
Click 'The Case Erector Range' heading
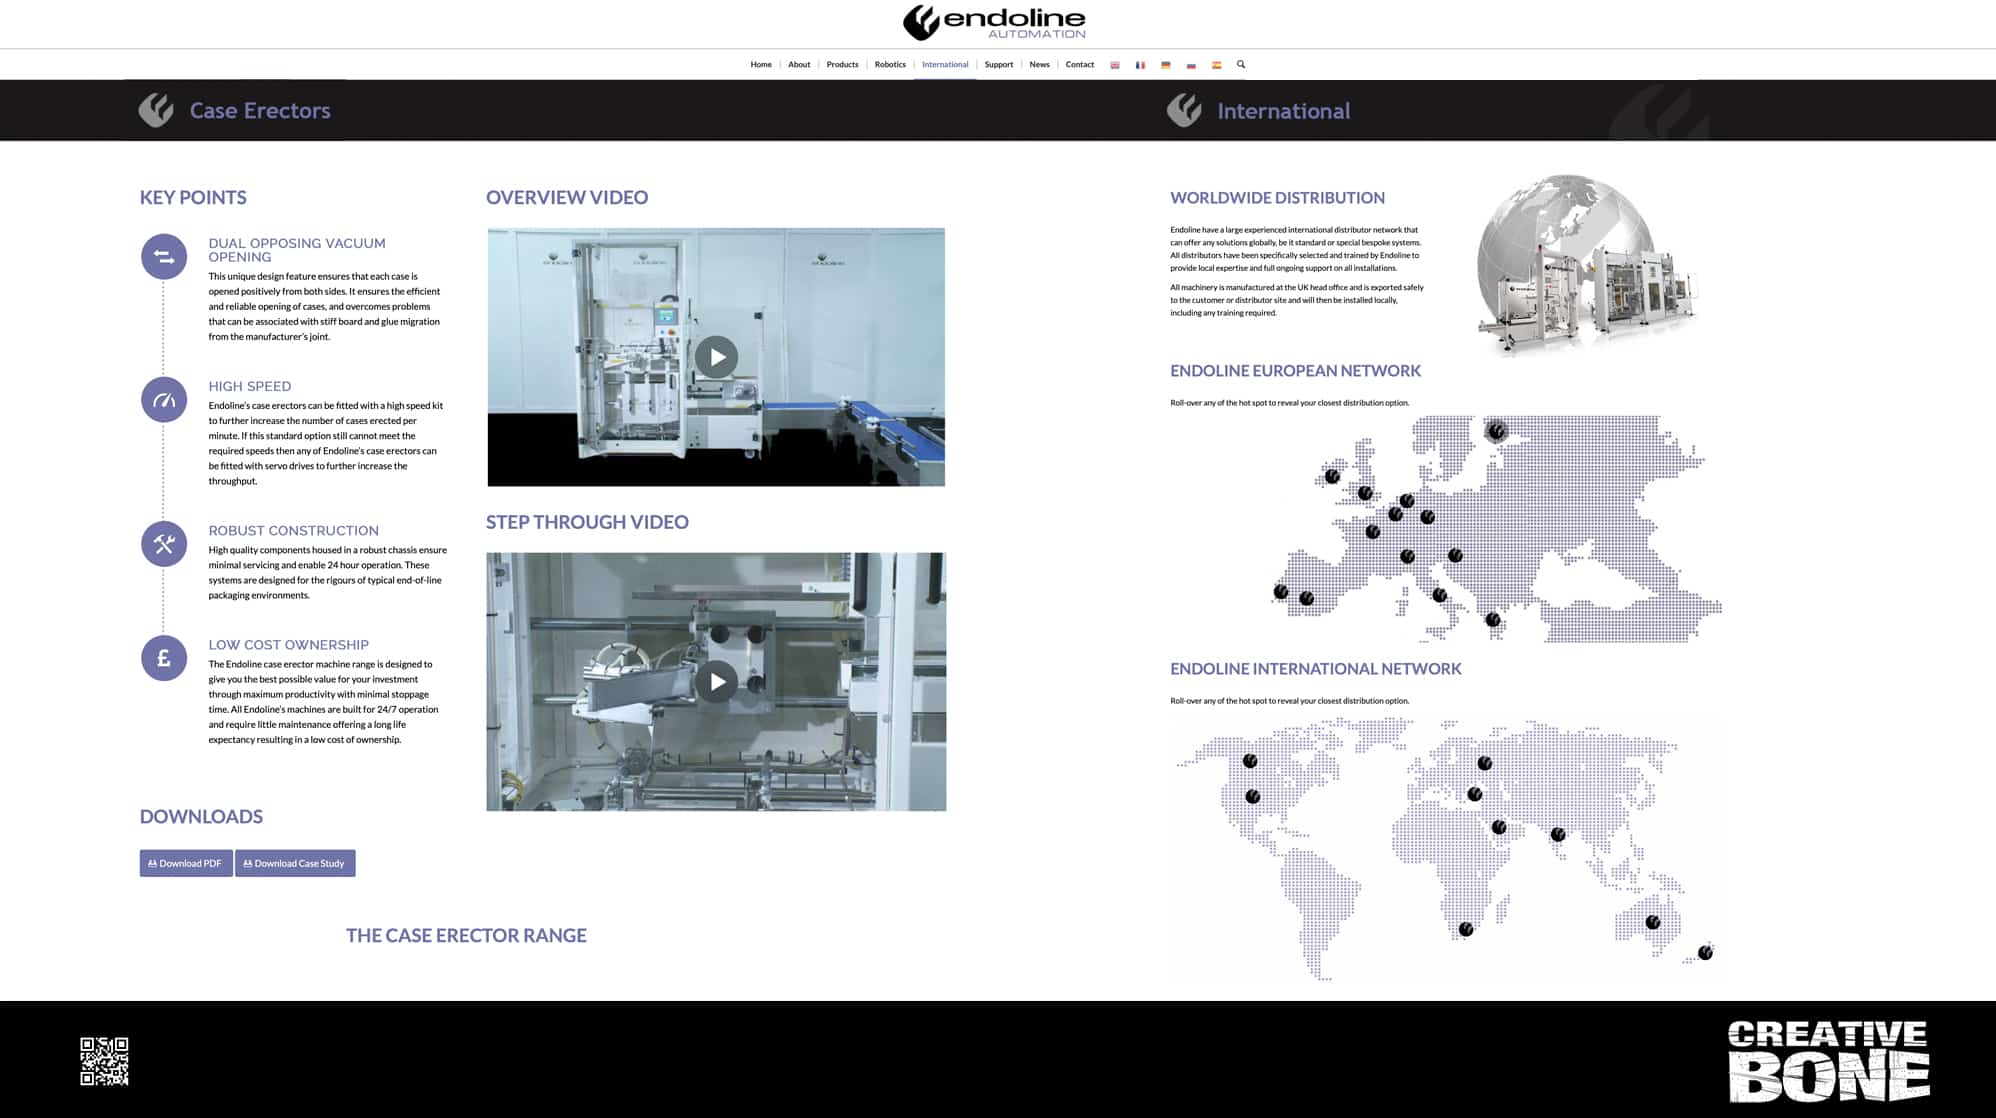coord(466,935)
